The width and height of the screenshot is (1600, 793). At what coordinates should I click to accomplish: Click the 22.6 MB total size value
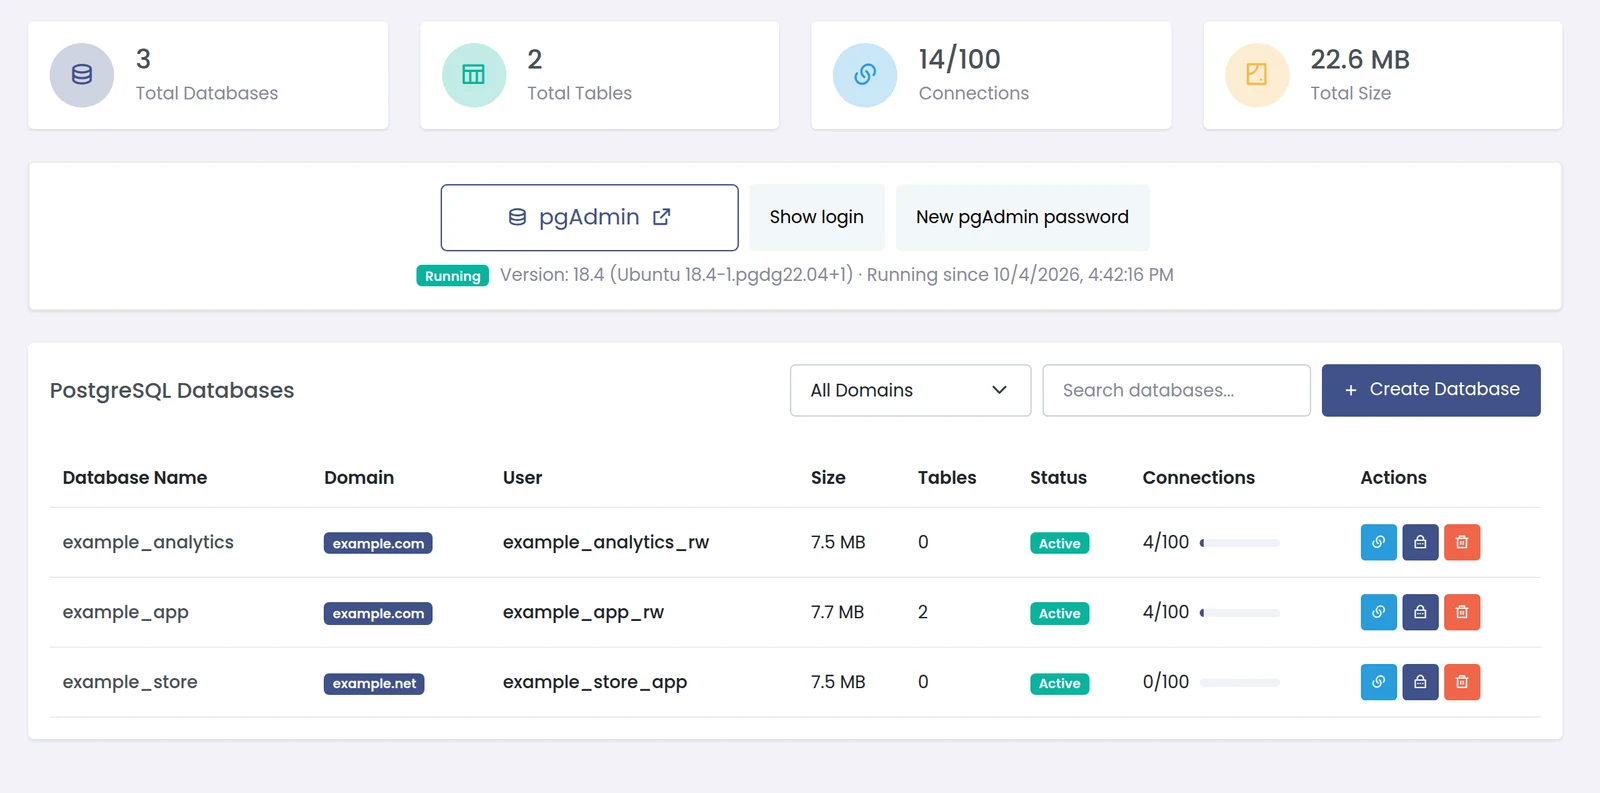coord(1360,60)
